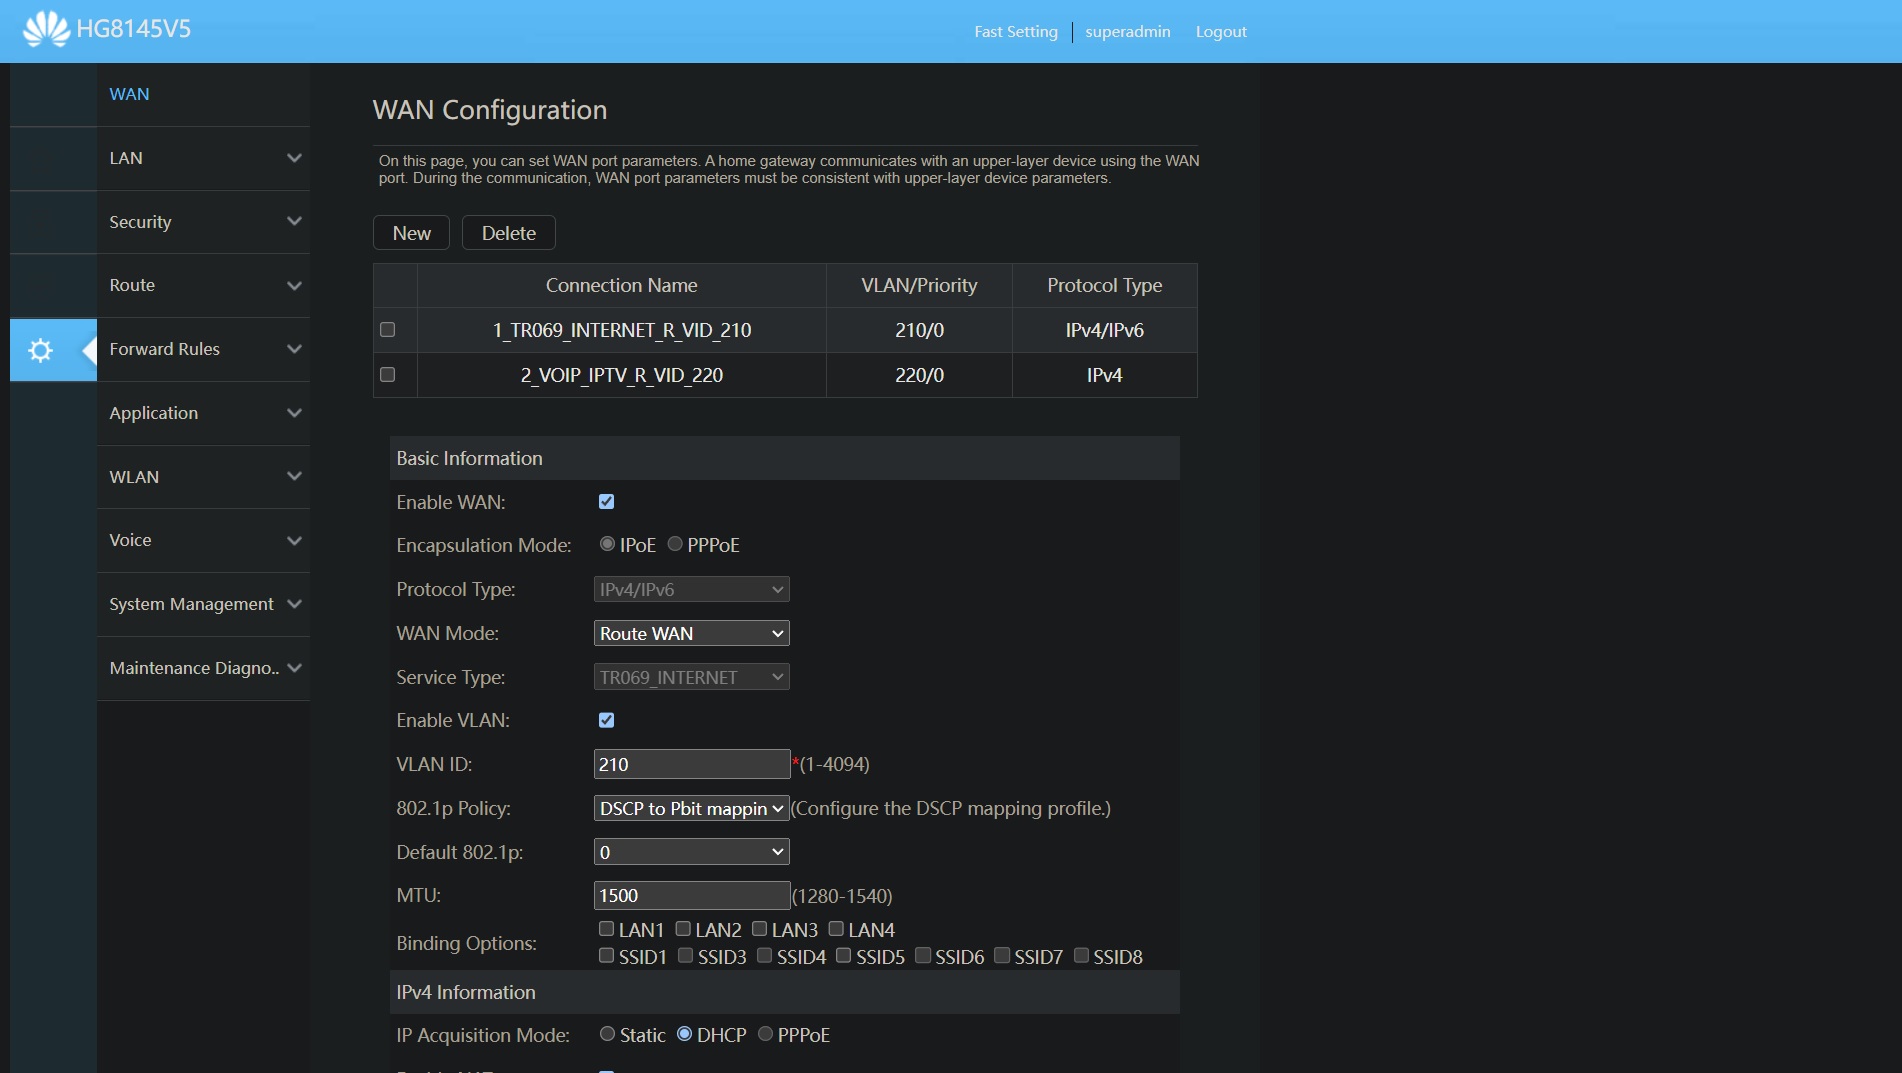Viewport: 1902px width, 1073px height.
Task: Click the New button
Action: [x=411, y=233]
